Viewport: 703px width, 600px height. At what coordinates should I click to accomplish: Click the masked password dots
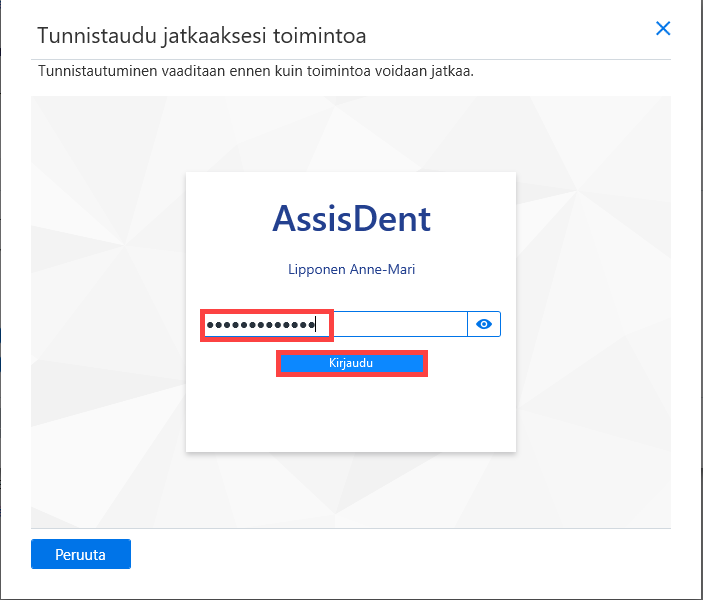pos(260,324)
